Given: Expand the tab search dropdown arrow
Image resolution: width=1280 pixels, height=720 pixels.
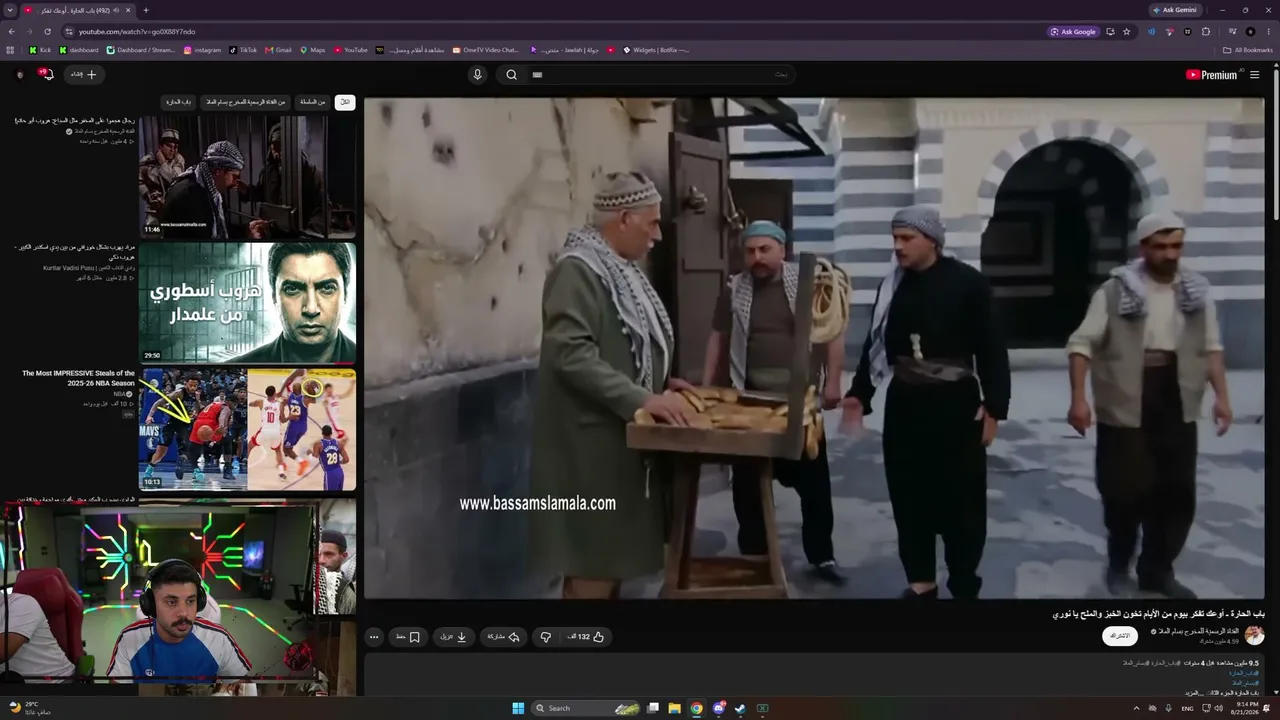Looking at the screenshot, I should tap(10, 10).
